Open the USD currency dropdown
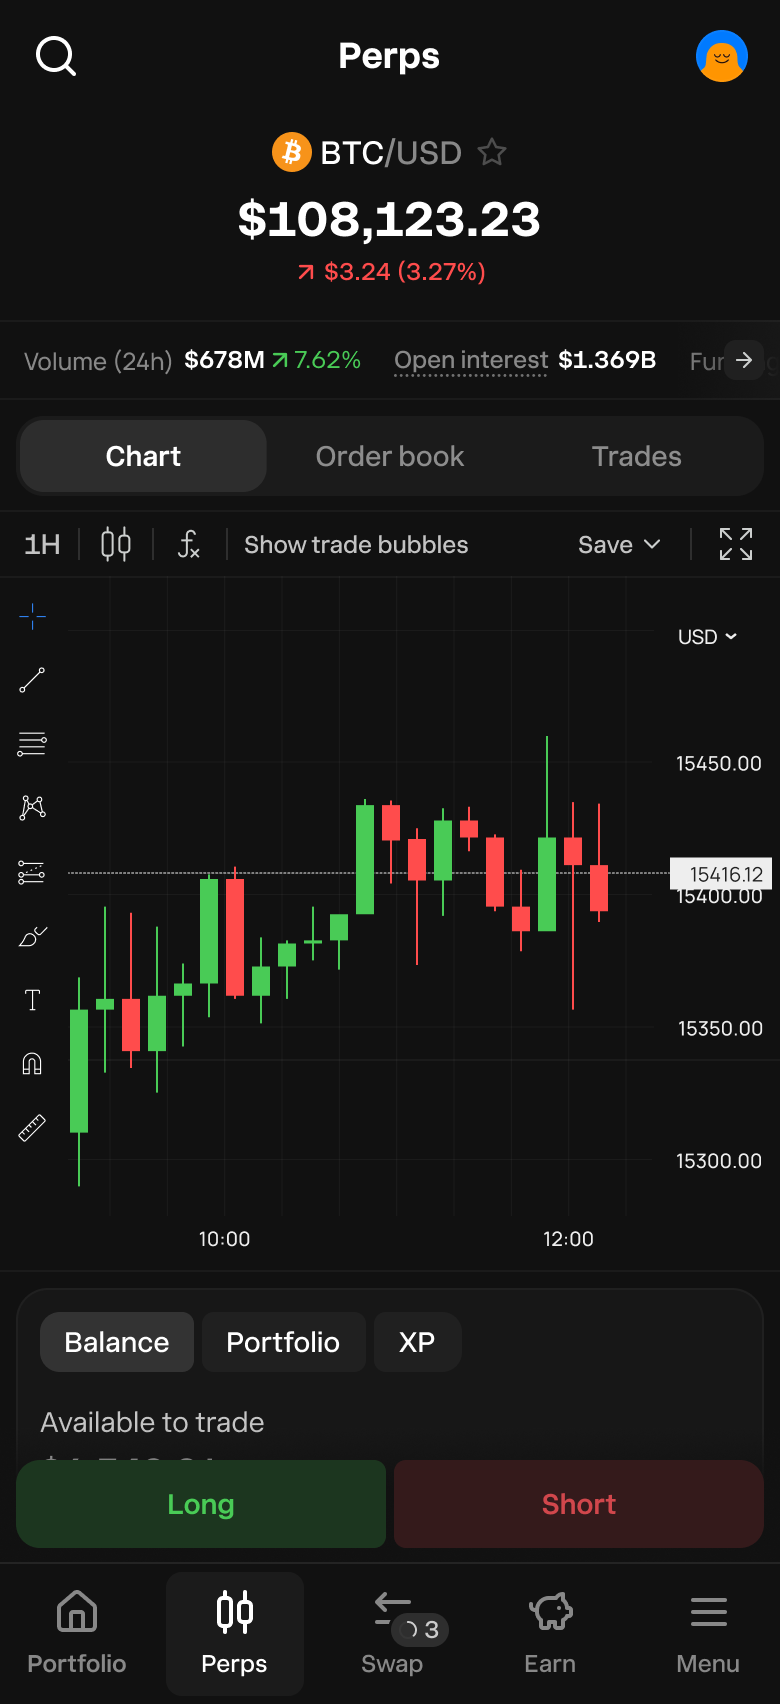Image resolution: width=780 pixels, height=1704 pixels. pyautogui.click(x=707, y=637)
